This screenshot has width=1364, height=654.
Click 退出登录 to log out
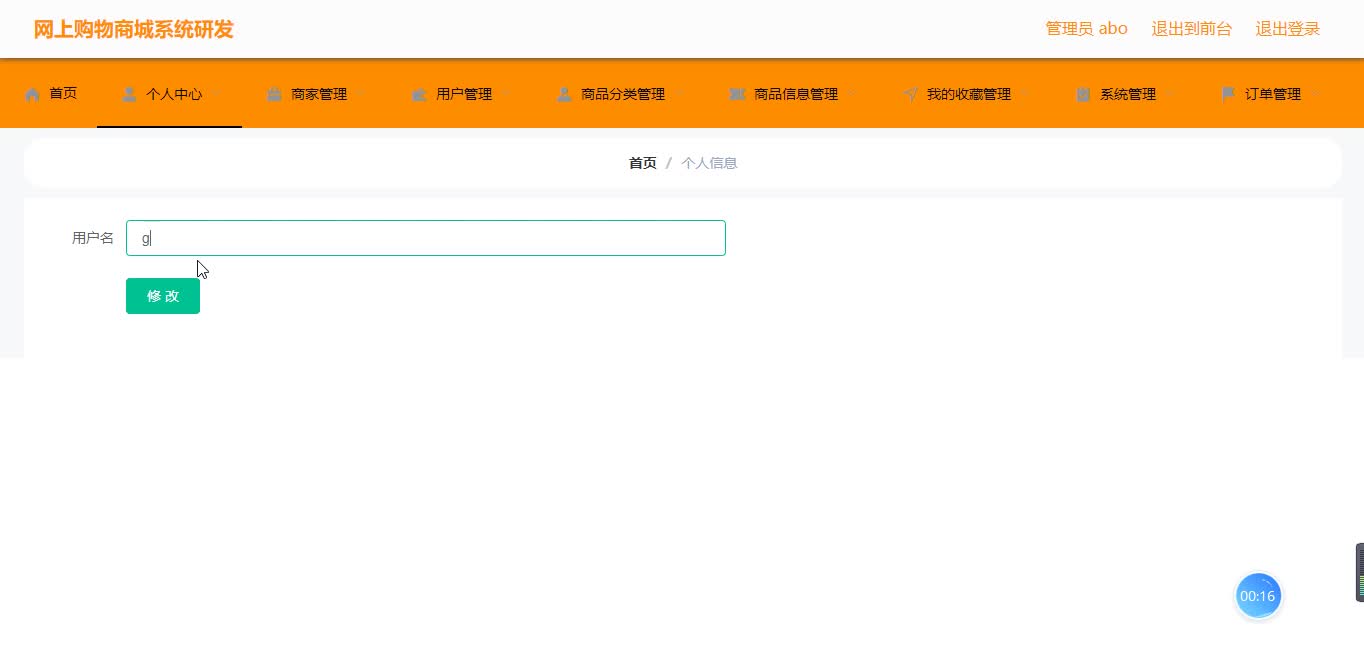coord(1288,29)
